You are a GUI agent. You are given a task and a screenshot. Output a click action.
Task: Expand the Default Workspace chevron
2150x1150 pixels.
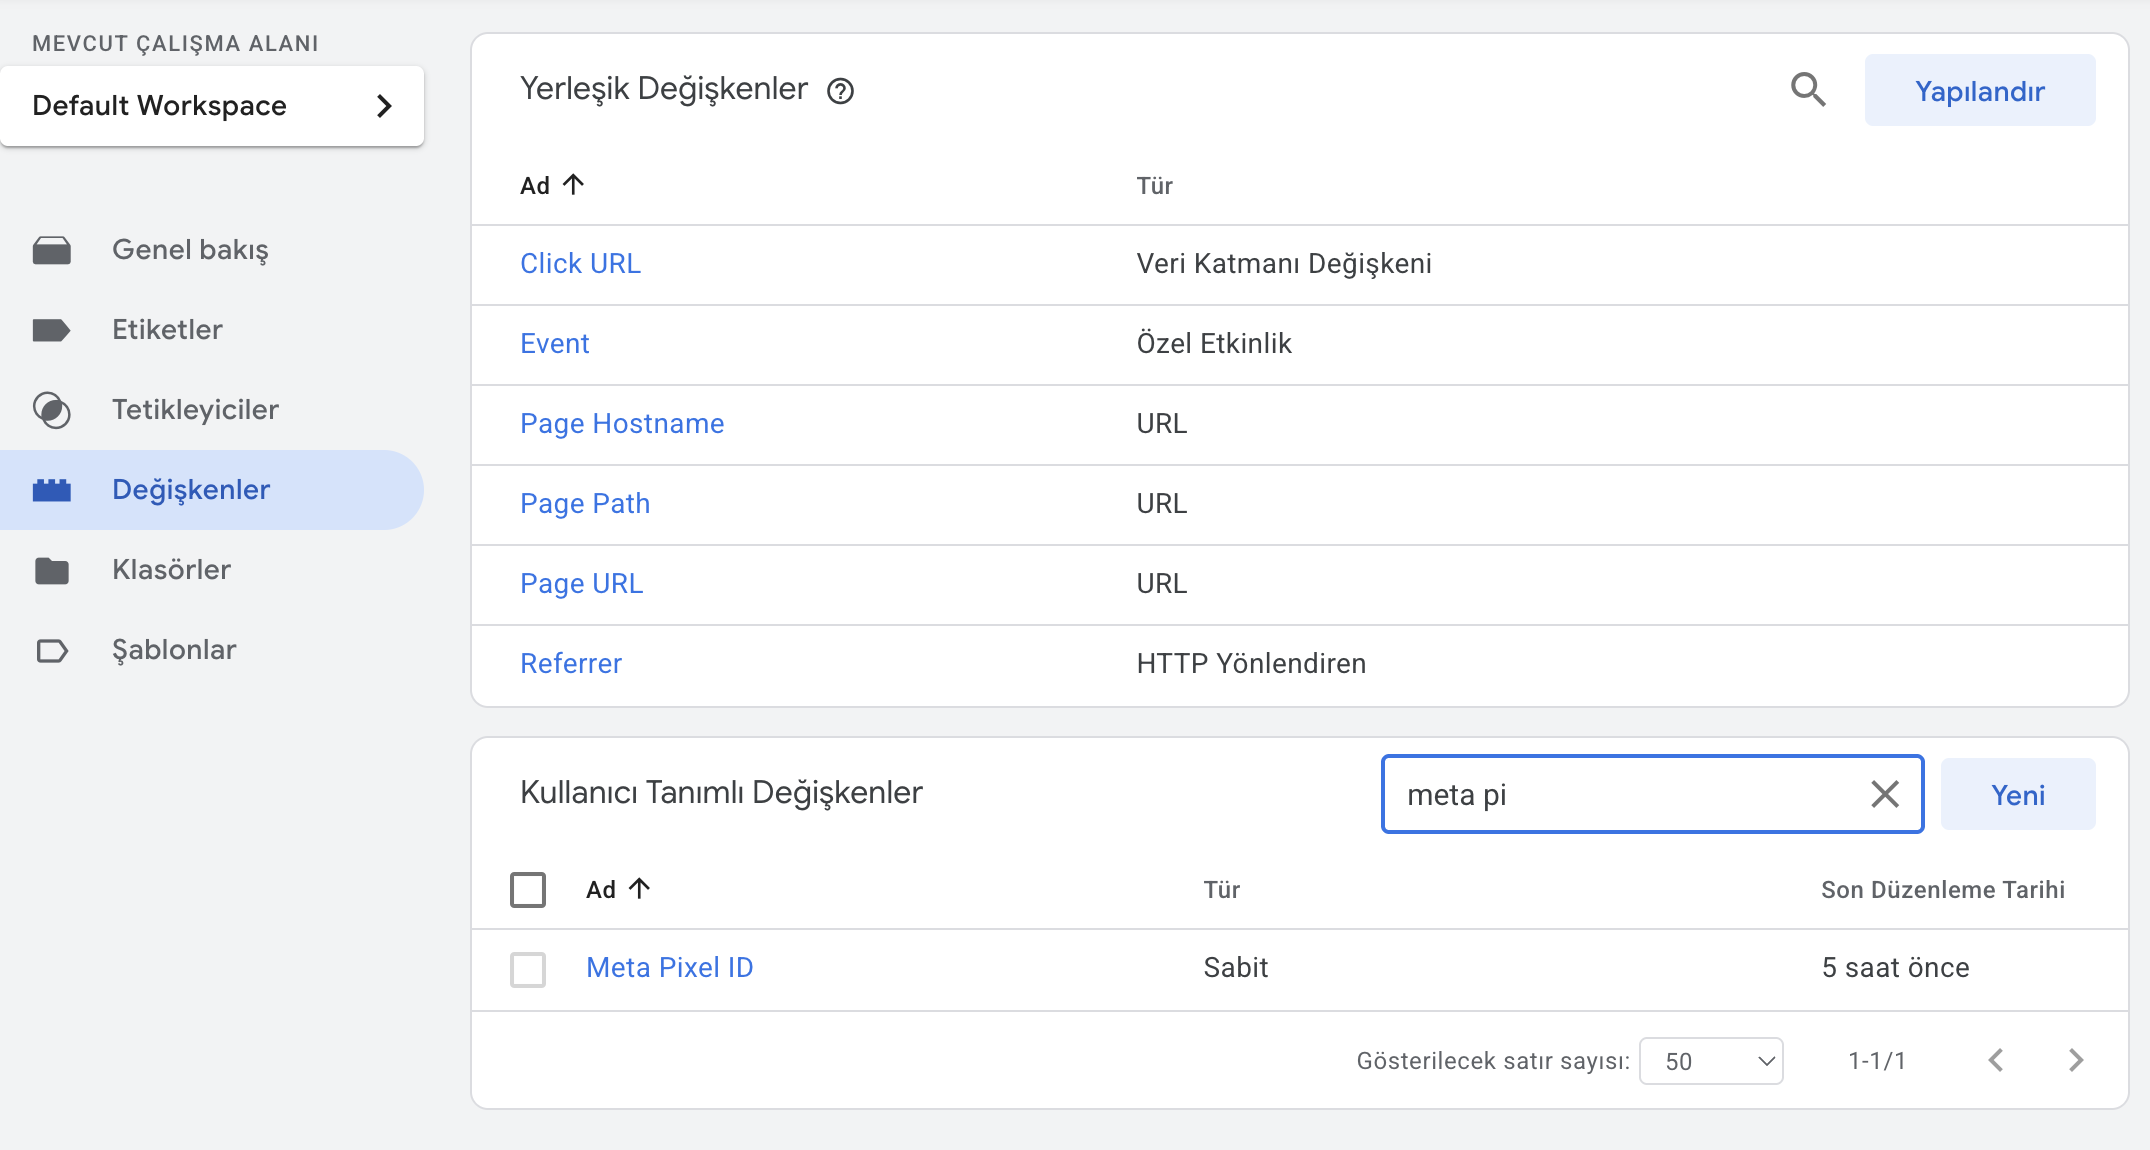click(x=385, y=106)
